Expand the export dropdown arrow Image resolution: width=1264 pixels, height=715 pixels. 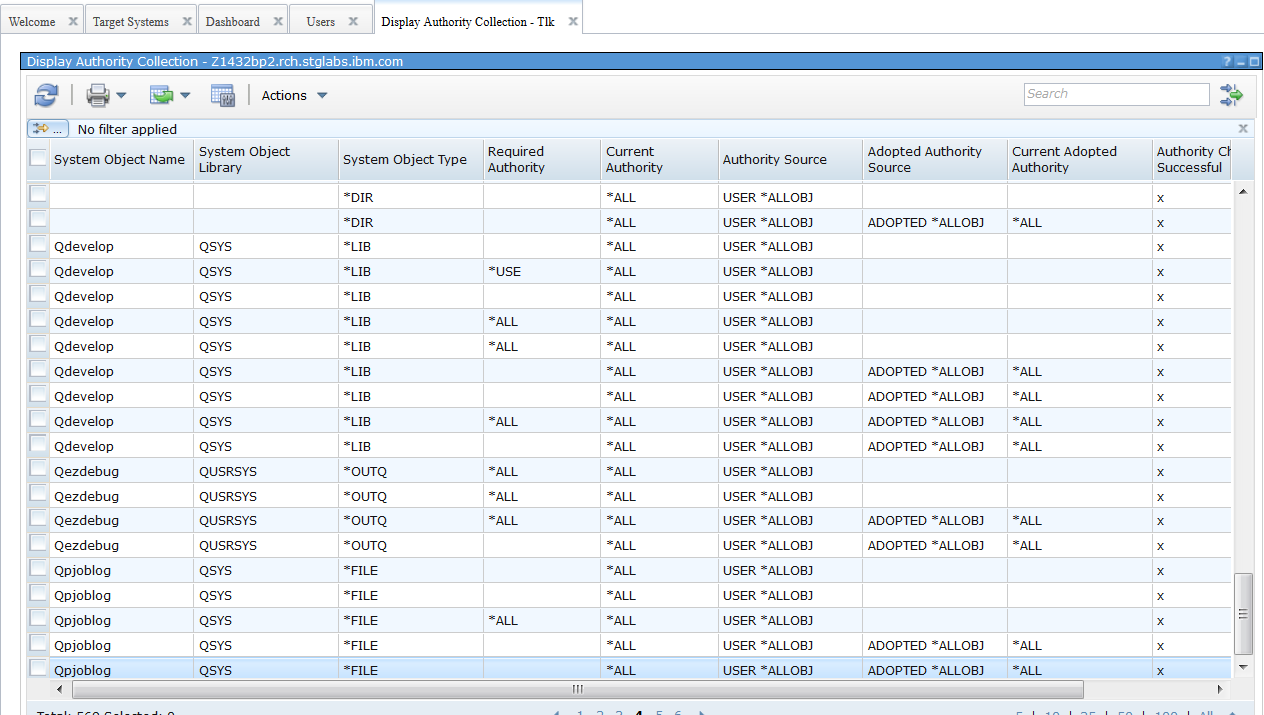click(x=185, y=96)
